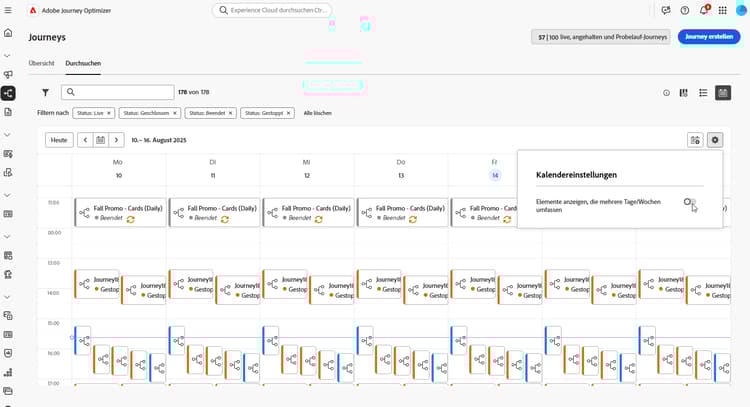The image size is (750, 407).
Task: Click the date range 10.–16. August 2025
Action: coord(159,140)
